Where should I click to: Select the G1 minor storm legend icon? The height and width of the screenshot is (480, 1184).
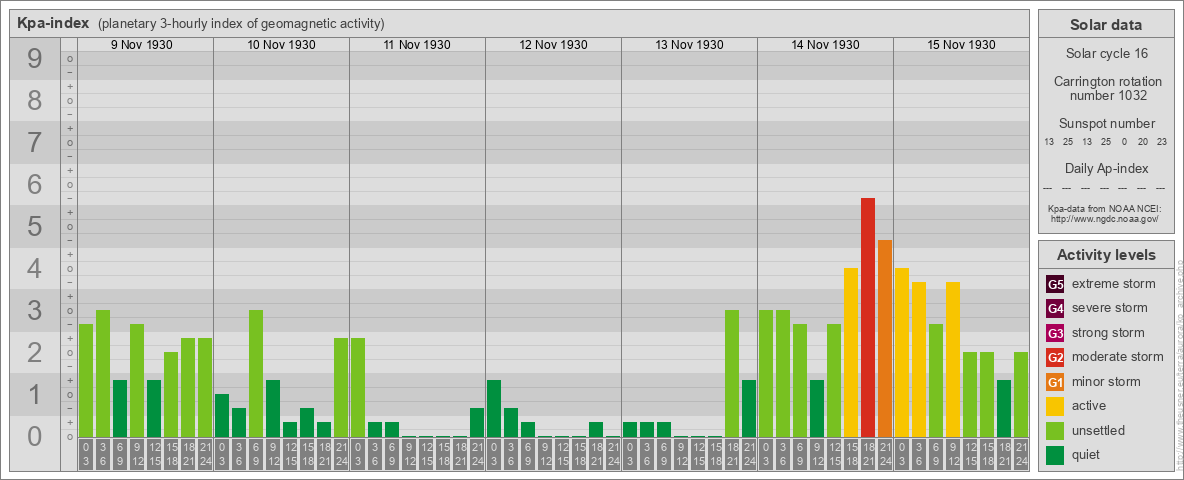(x=1055, y=382)
